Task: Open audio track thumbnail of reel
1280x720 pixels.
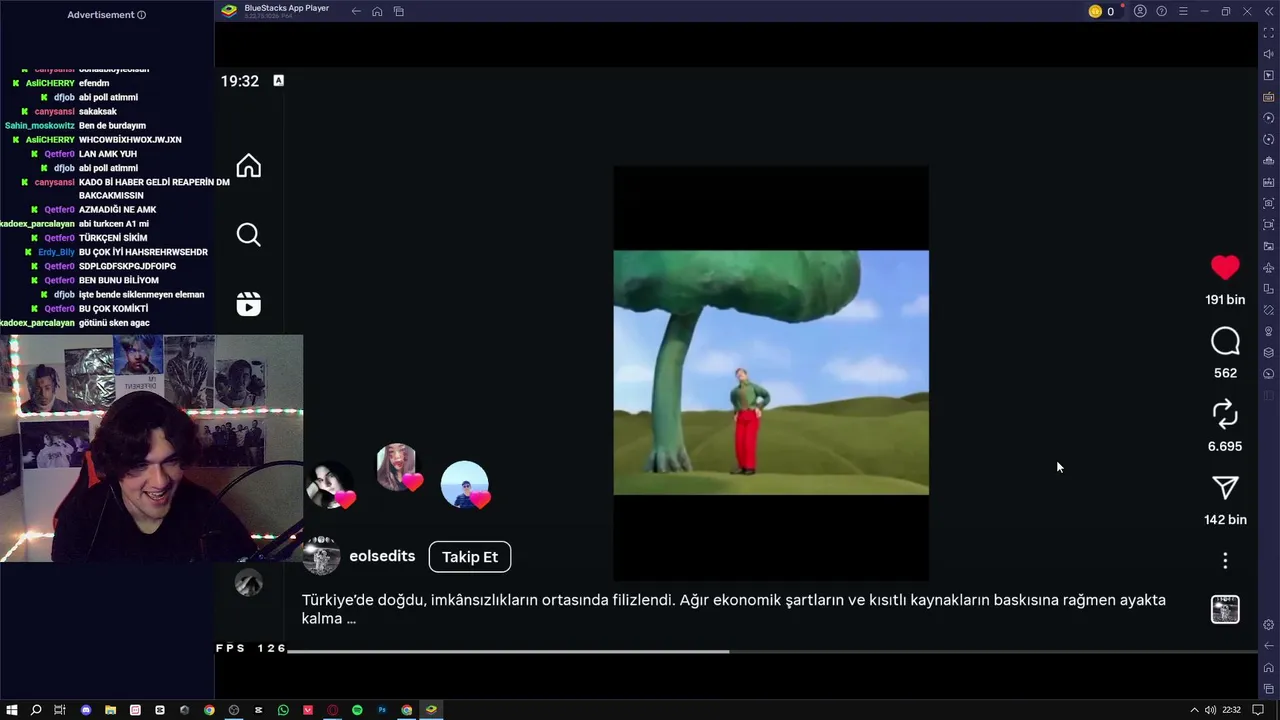Action: click(1225, 609)
